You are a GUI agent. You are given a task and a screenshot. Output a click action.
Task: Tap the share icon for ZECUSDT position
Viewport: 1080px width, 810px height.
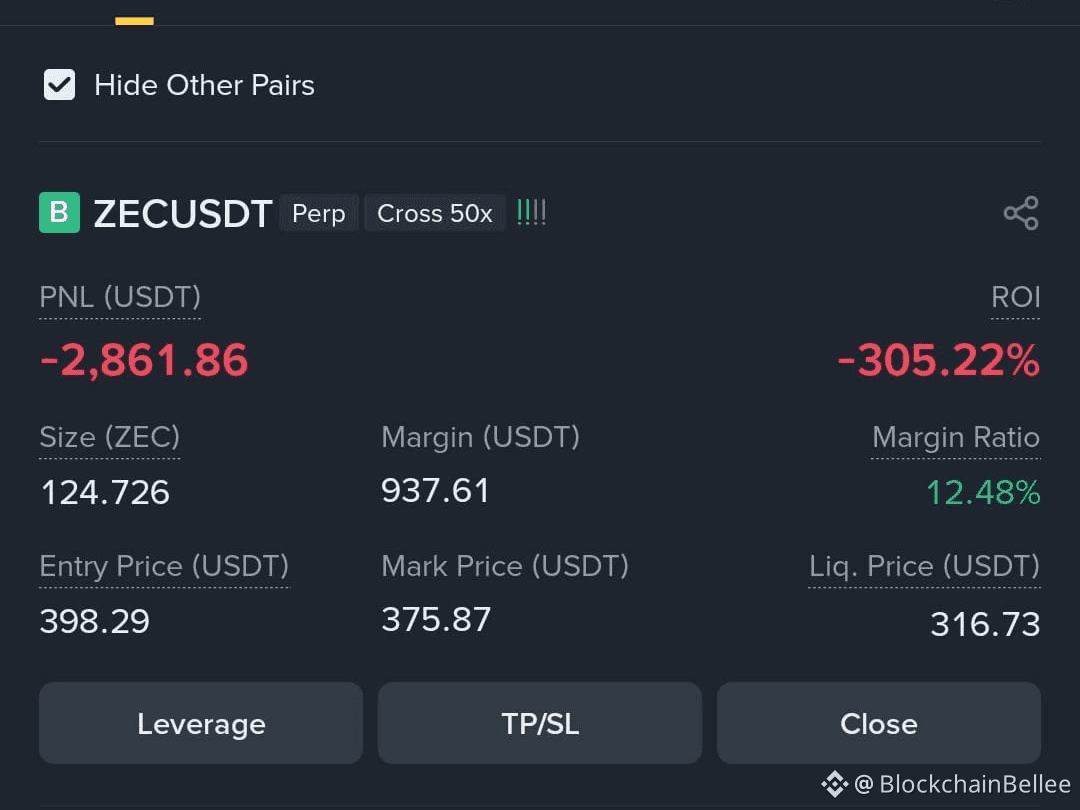1021,213
